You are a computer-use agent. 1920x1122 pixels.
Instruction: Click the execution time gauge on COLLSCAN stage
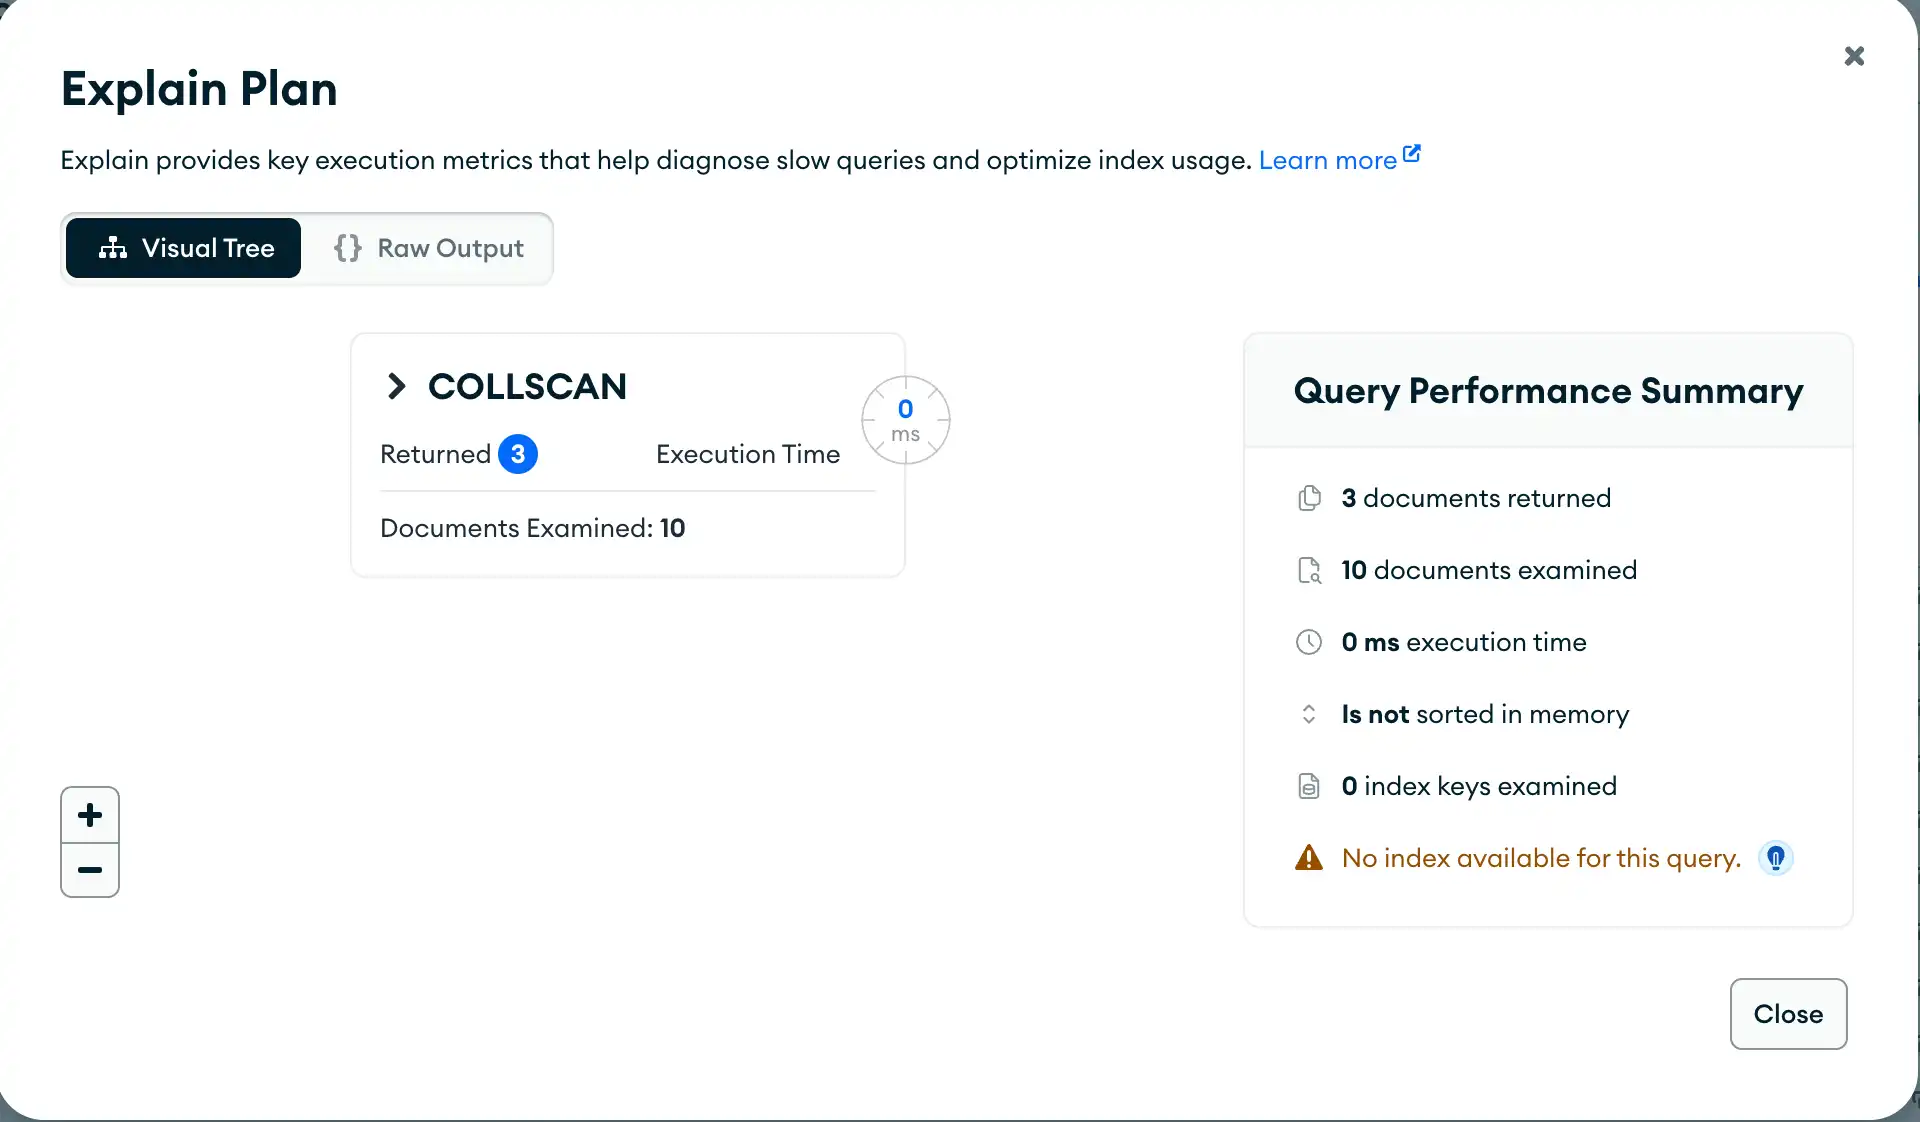pyautogui.click(x=905, y=420)
